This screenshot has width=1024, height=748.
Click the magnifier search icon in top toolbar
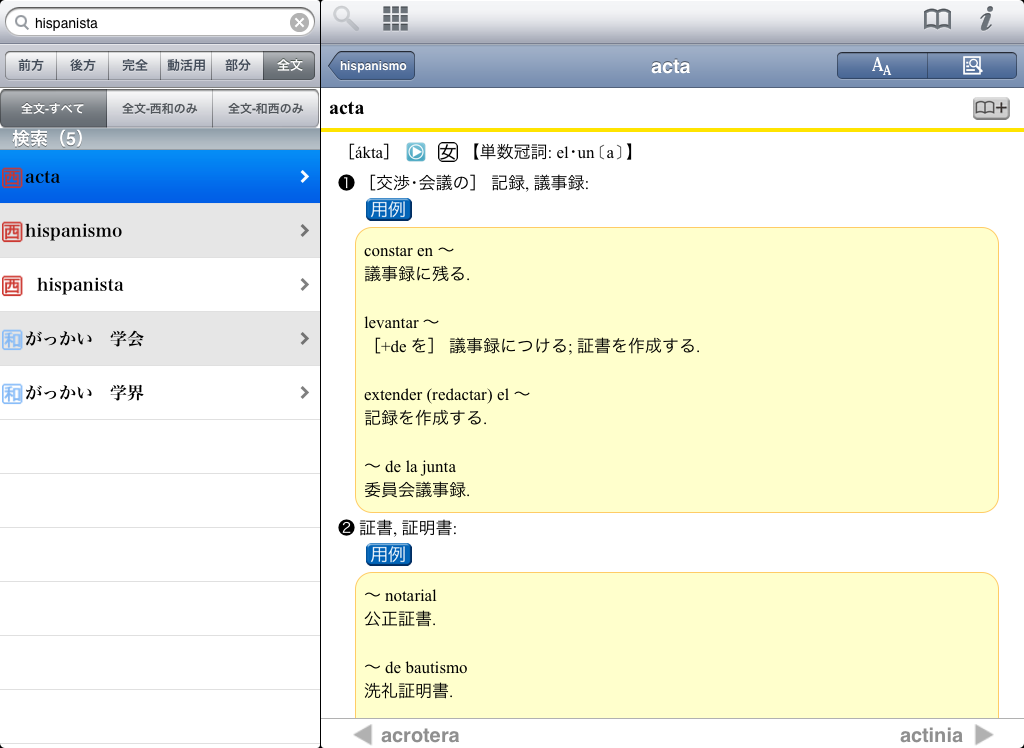[346, 18]
